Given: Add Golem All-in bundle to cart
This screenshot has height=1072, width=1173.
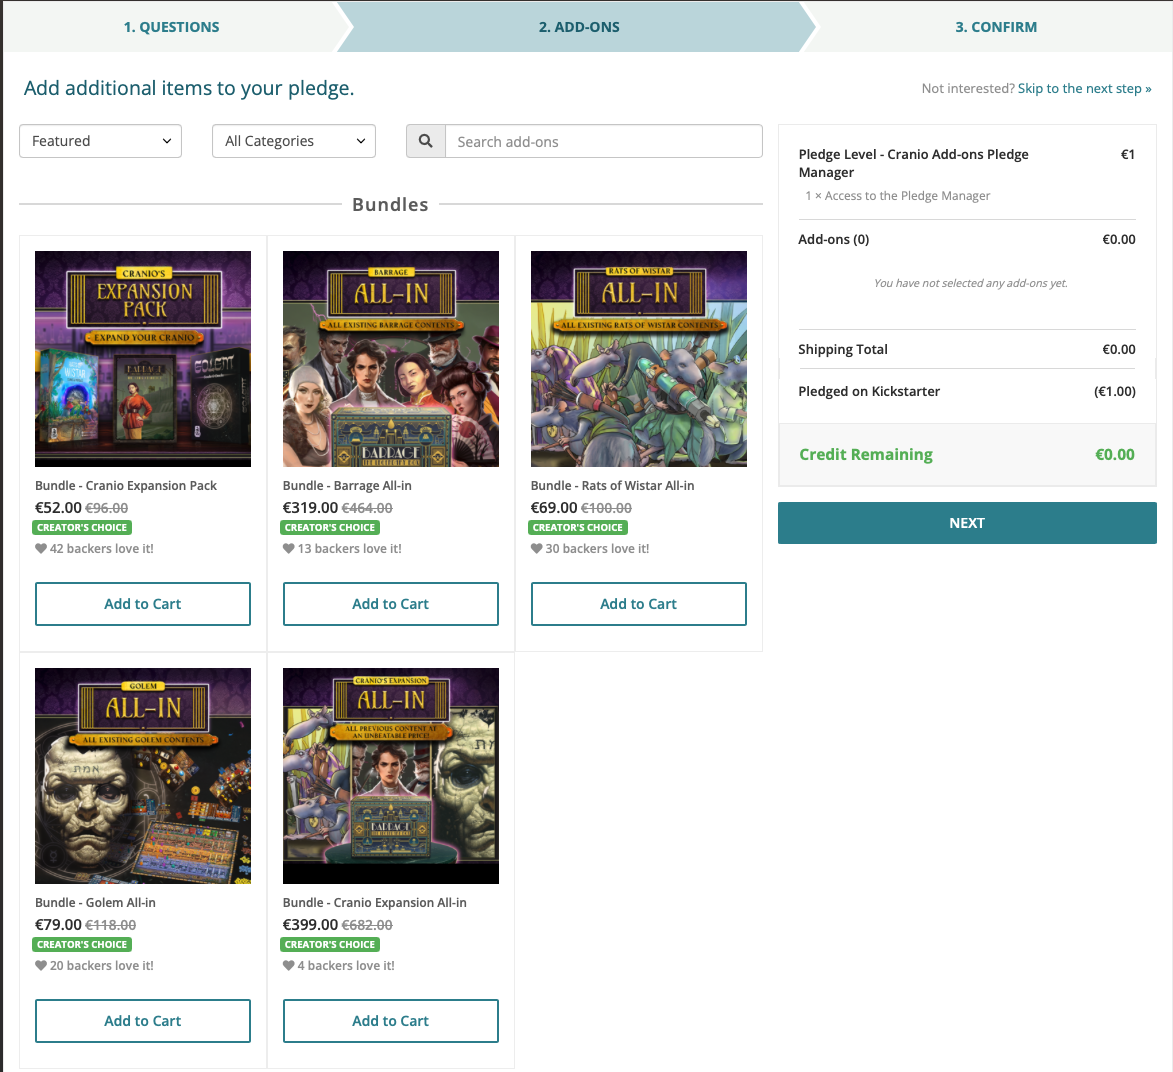Looking at the screenshot, I should click(x=143, y=1021).
